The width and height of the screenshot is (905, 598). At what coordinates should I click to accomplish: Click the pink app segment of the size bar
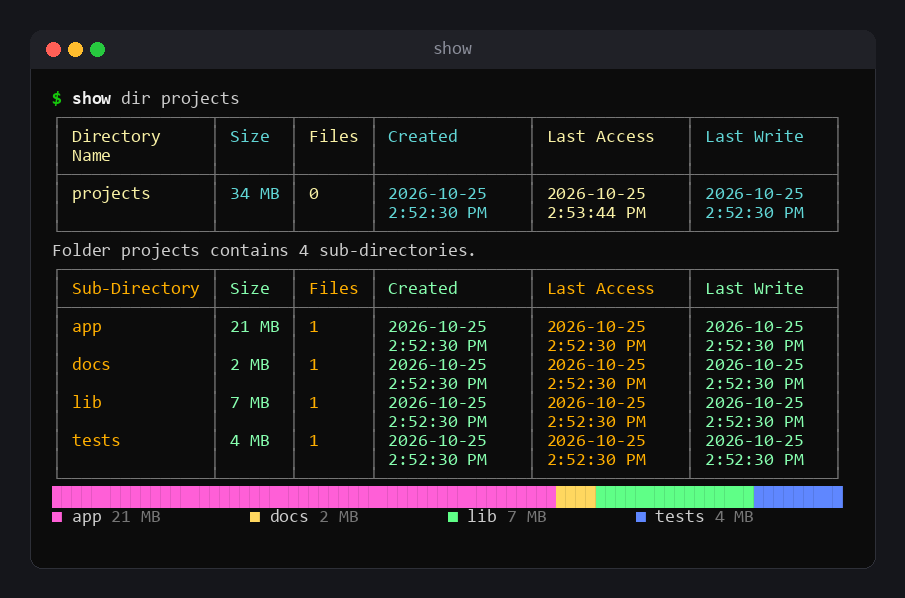pos(304,497)
